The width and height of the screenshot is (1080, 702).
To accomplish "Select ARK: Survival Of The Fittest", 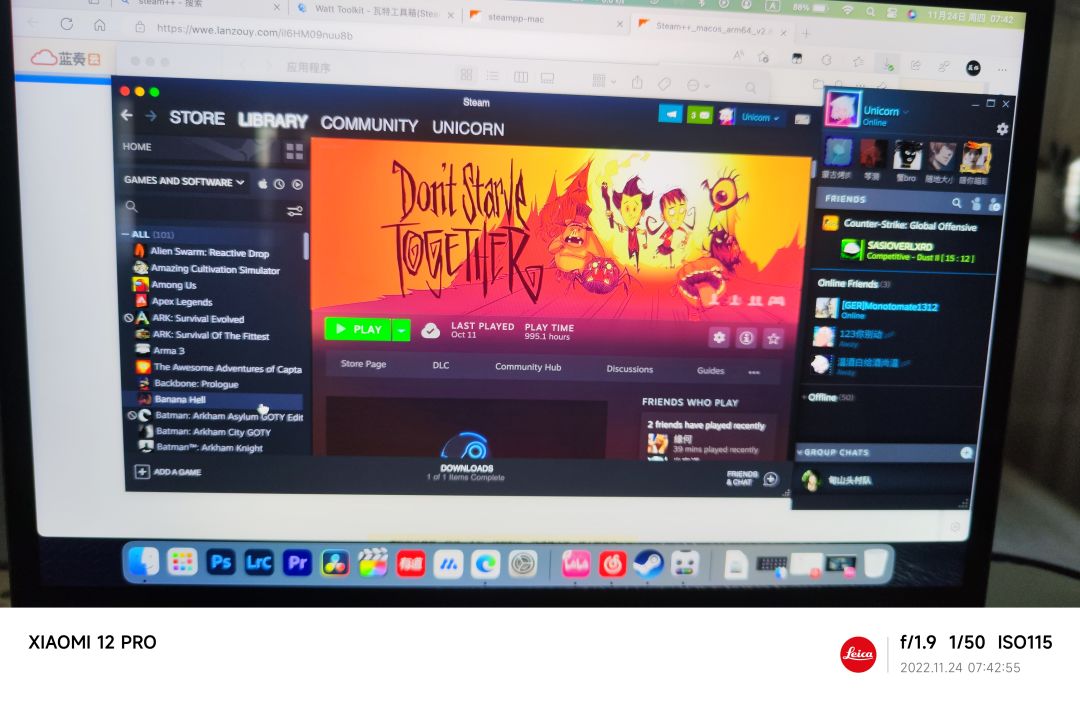I will coord(210,335).
